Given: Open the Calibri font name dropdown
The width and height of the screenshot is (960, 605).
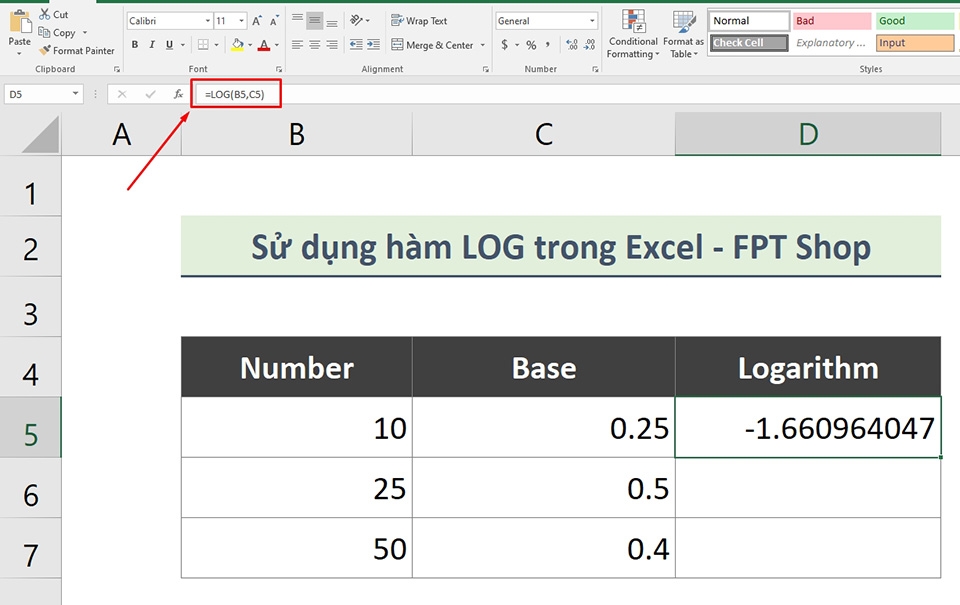Looking at the screenshot, I should [208, 21].
